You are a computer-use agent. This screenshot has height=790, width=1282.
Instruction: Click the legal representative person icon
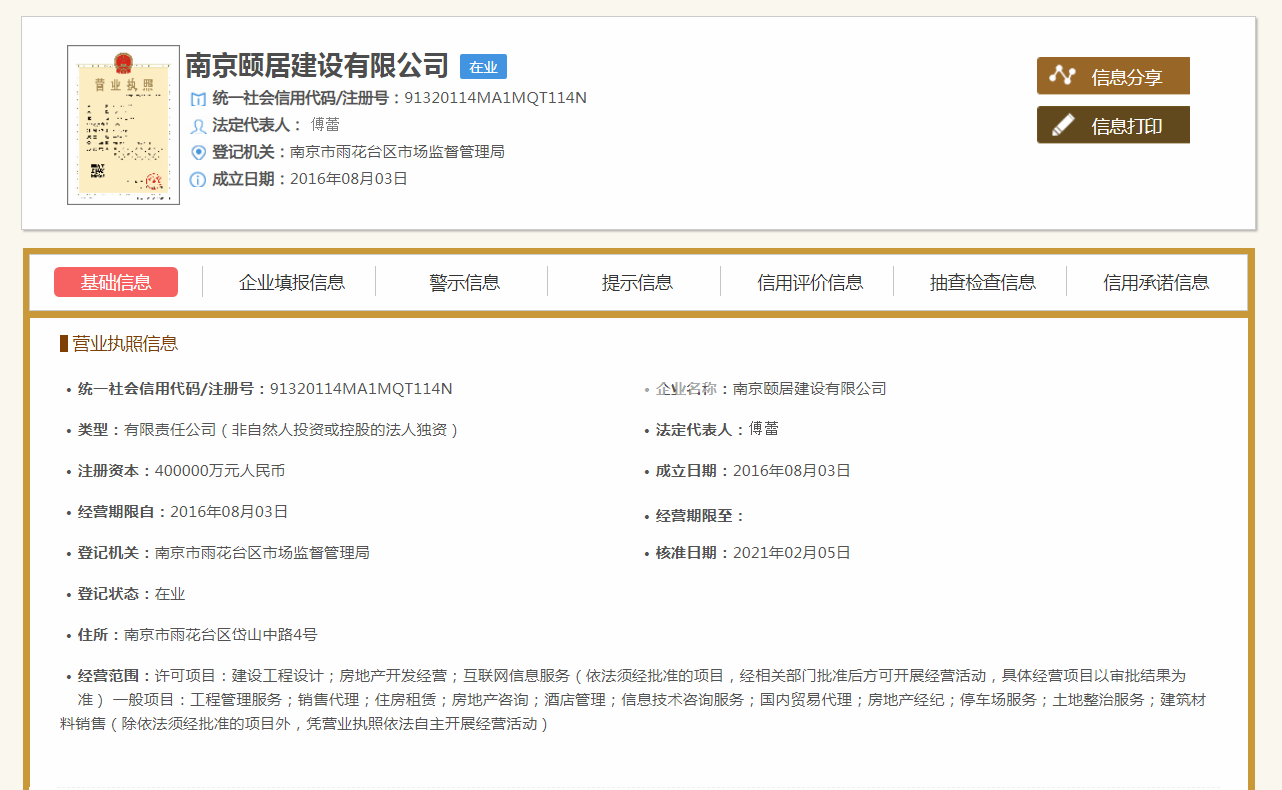pos(198,126)
